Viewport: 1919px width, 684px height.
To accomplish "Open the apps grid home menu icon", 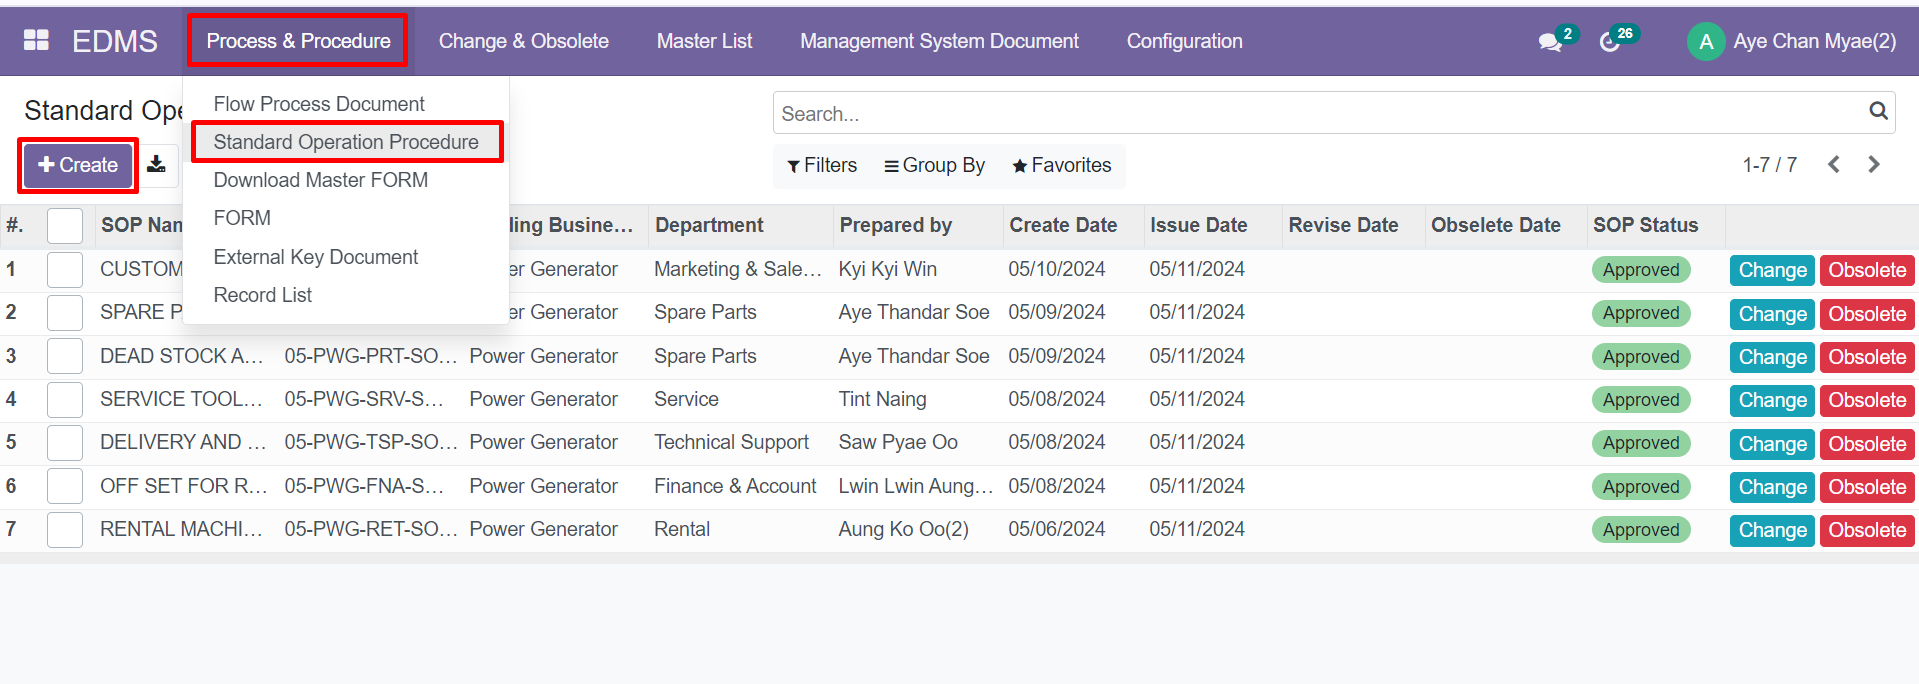I will point(36,40).
